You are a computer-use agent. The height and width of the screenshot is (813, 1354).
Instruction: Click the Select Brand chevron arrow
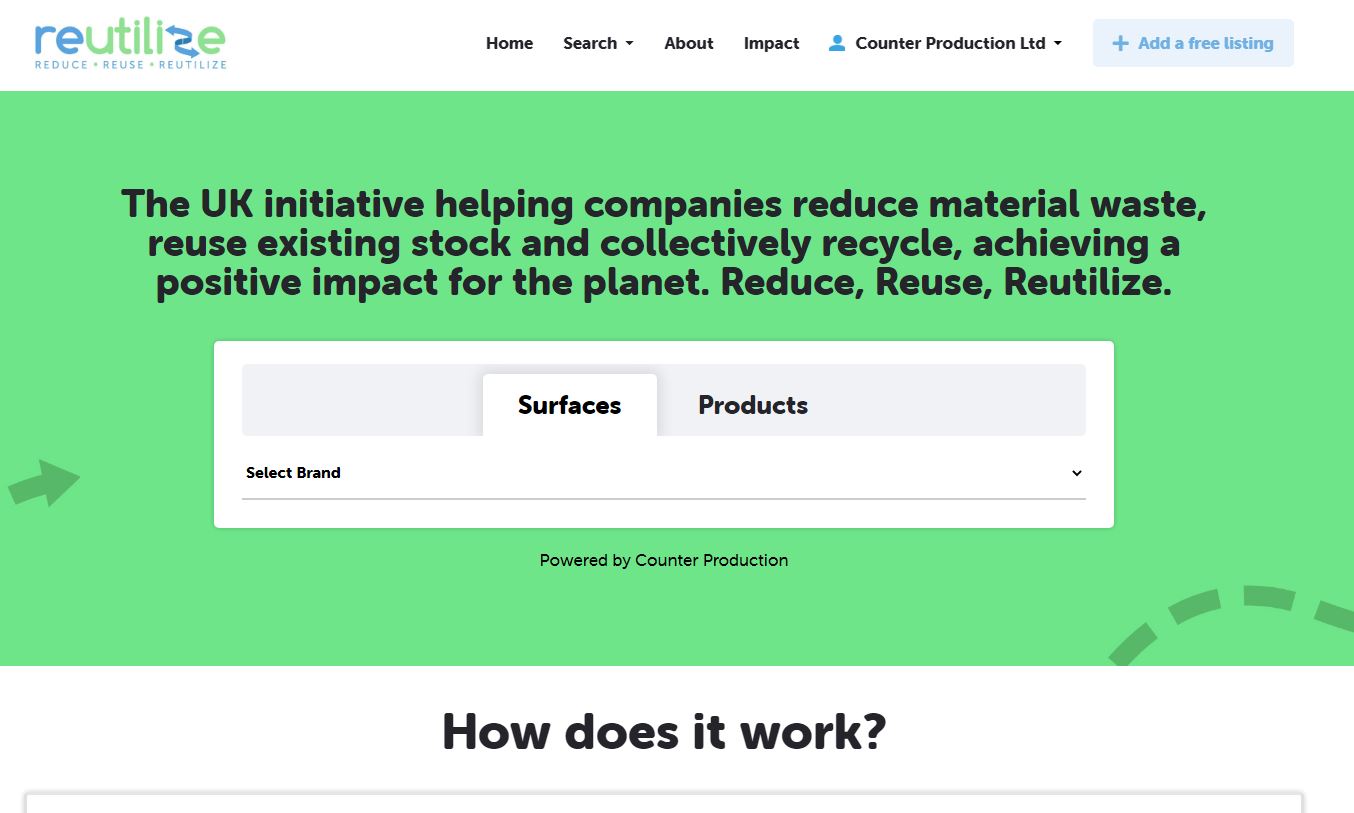(x=1077, y=473)
